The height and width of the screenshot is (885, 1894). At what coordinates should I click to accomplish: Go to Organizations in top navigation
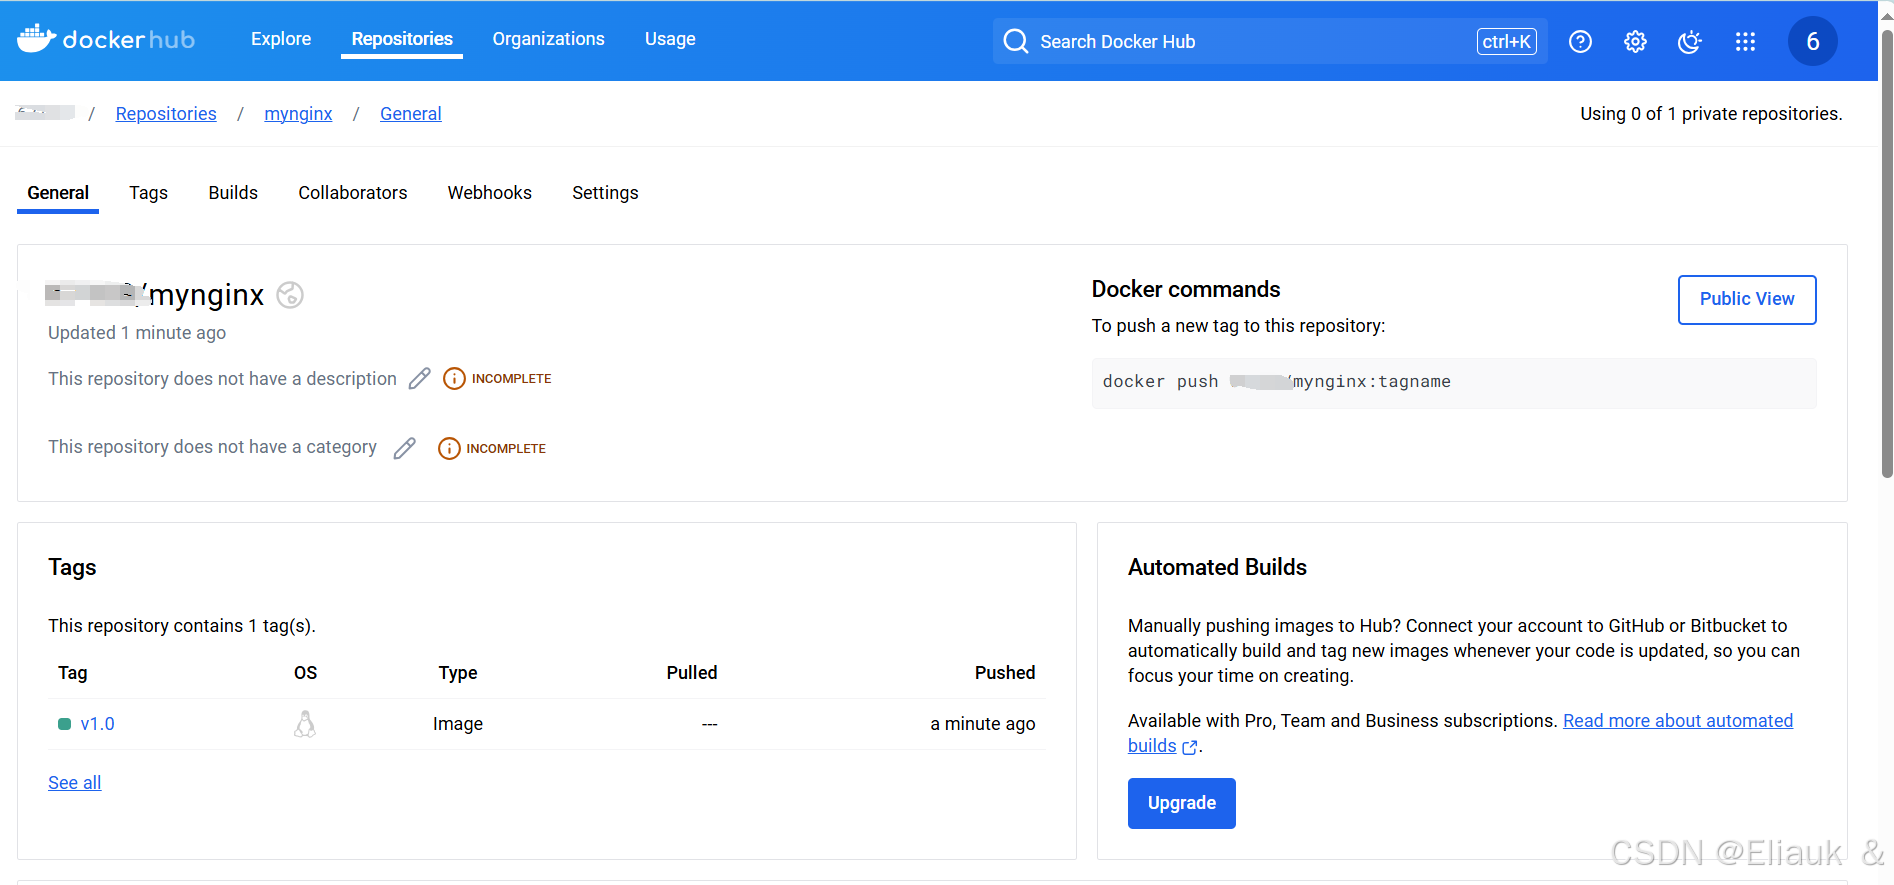click(549, 39)
